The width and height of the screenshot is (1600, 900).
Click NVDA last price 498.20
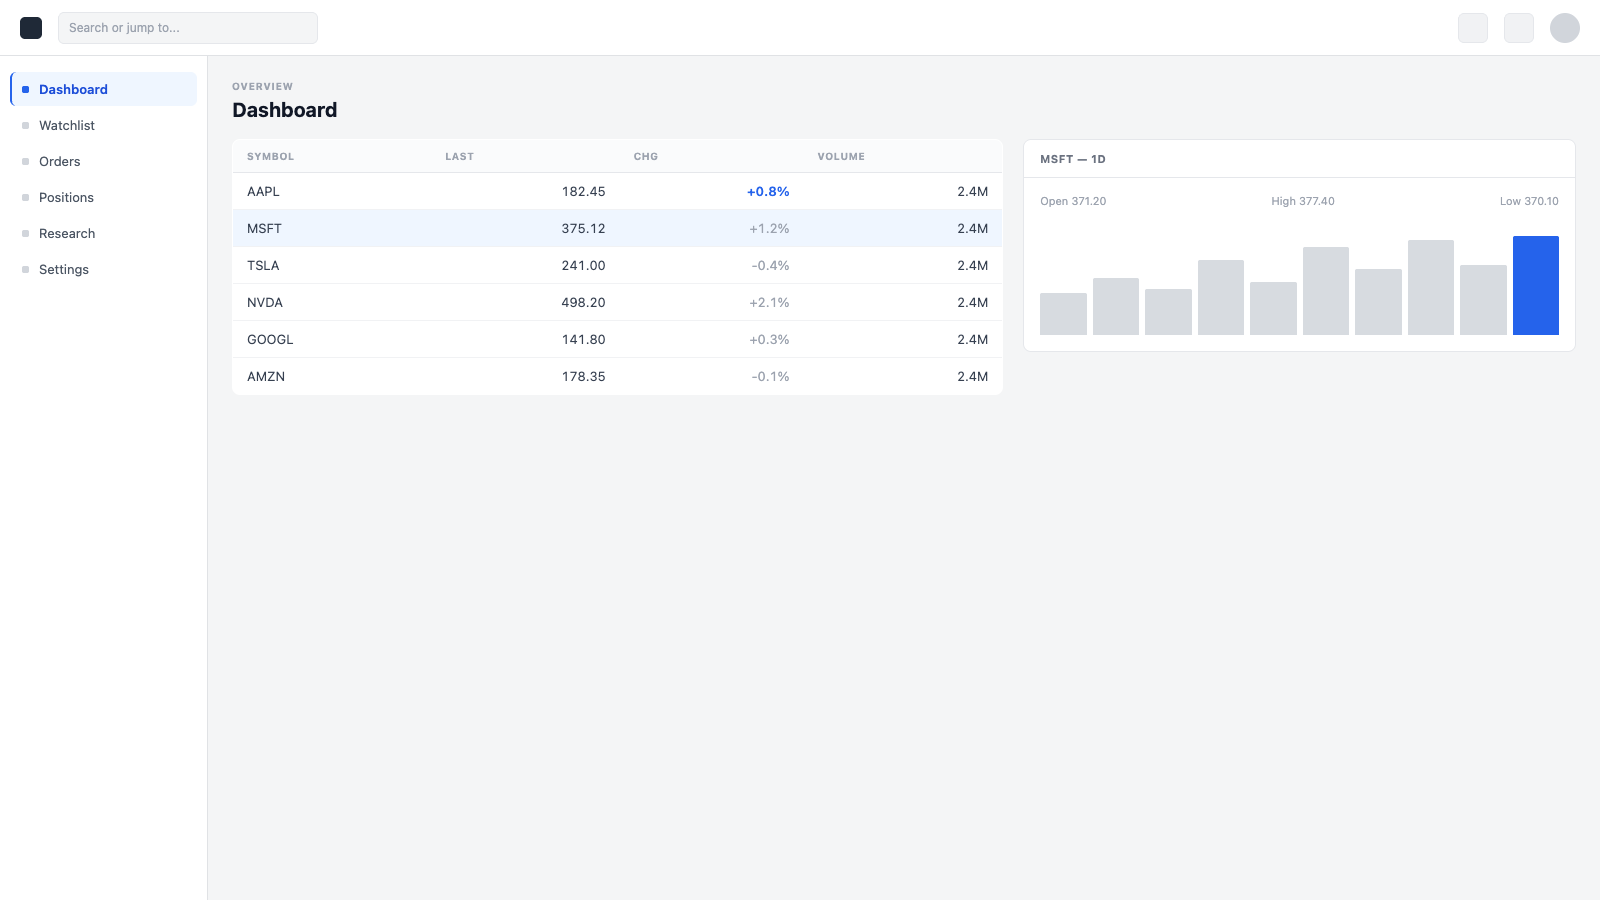583,302
